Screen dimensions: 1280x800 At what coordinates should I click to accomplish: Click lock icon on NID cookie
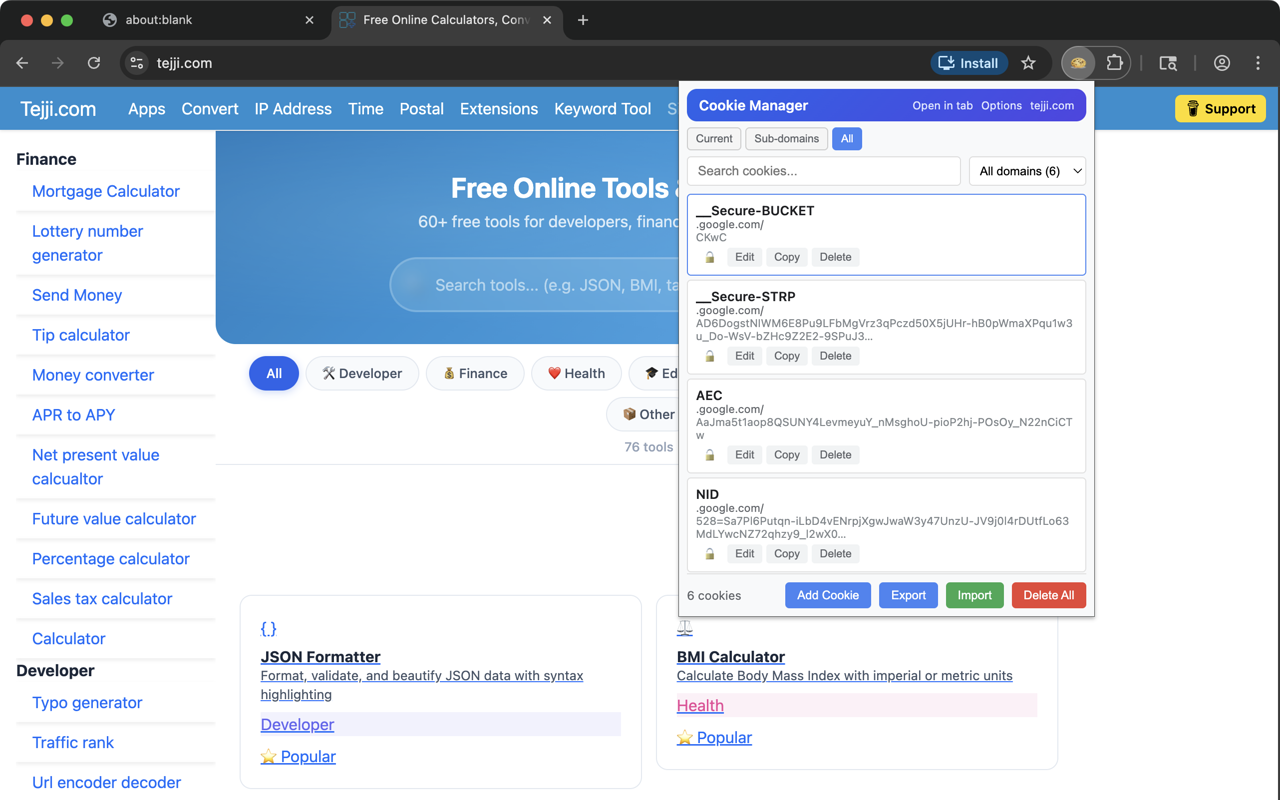(710, 554)
